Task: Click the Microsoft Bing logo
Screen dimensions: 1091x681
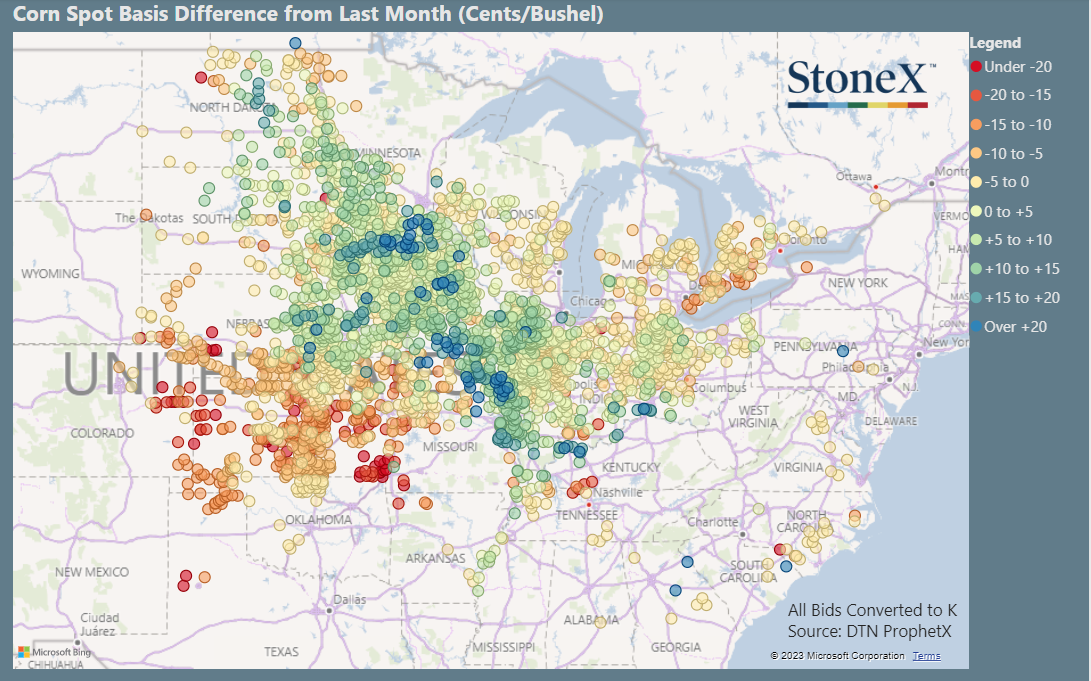Action: (x=54, y=652)
